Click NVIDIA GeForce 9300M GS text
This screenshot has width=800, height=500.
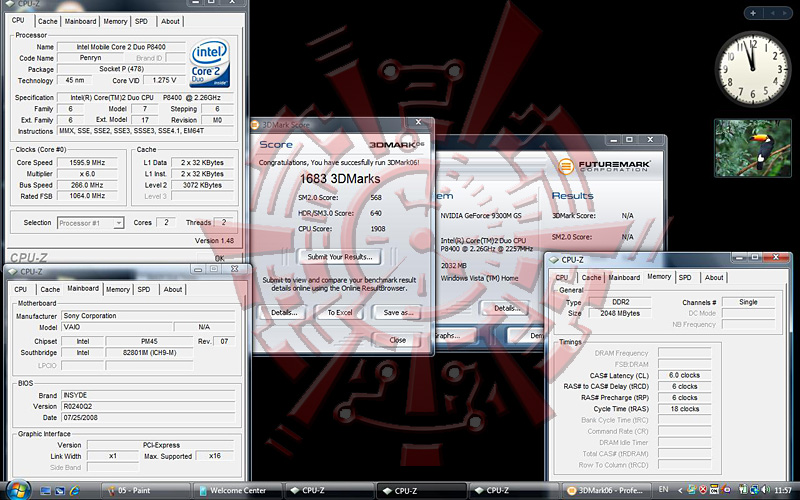(481, 216)
